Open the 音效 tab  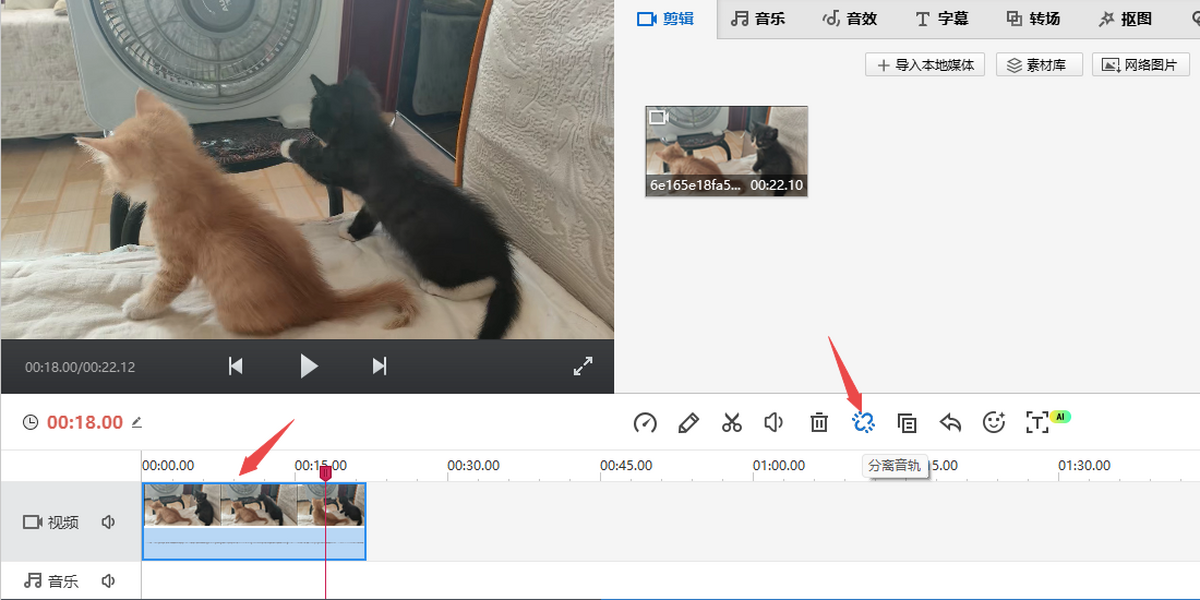tap(850, 18)
